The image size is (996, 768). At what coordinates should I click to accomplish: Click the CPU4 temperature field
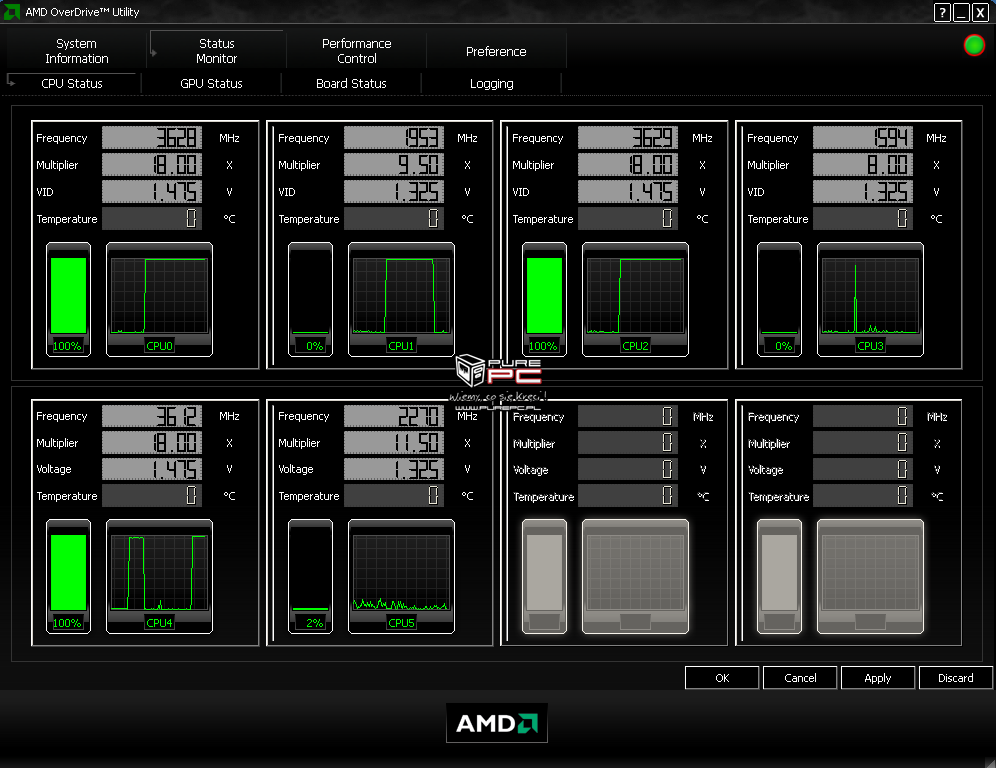(x=152, y=495)
